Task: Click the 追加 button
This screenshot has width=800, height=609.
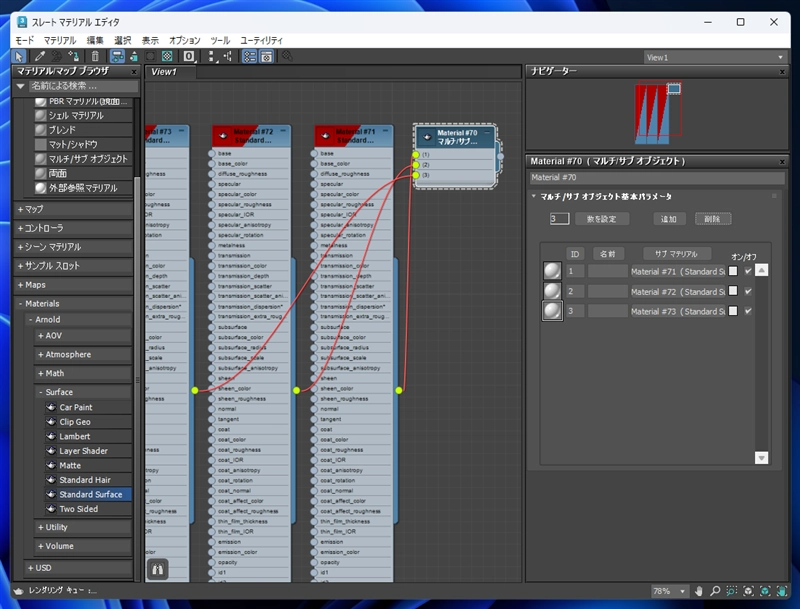Action: pyautogui.click(x=669, y=219)
